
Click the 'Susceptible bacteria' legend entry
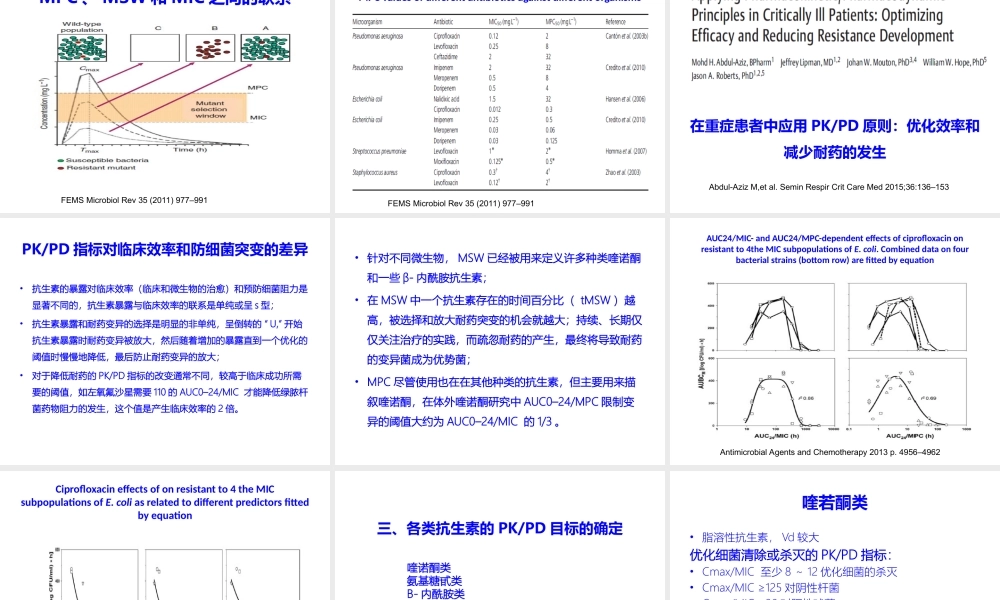tap(107, 161)
